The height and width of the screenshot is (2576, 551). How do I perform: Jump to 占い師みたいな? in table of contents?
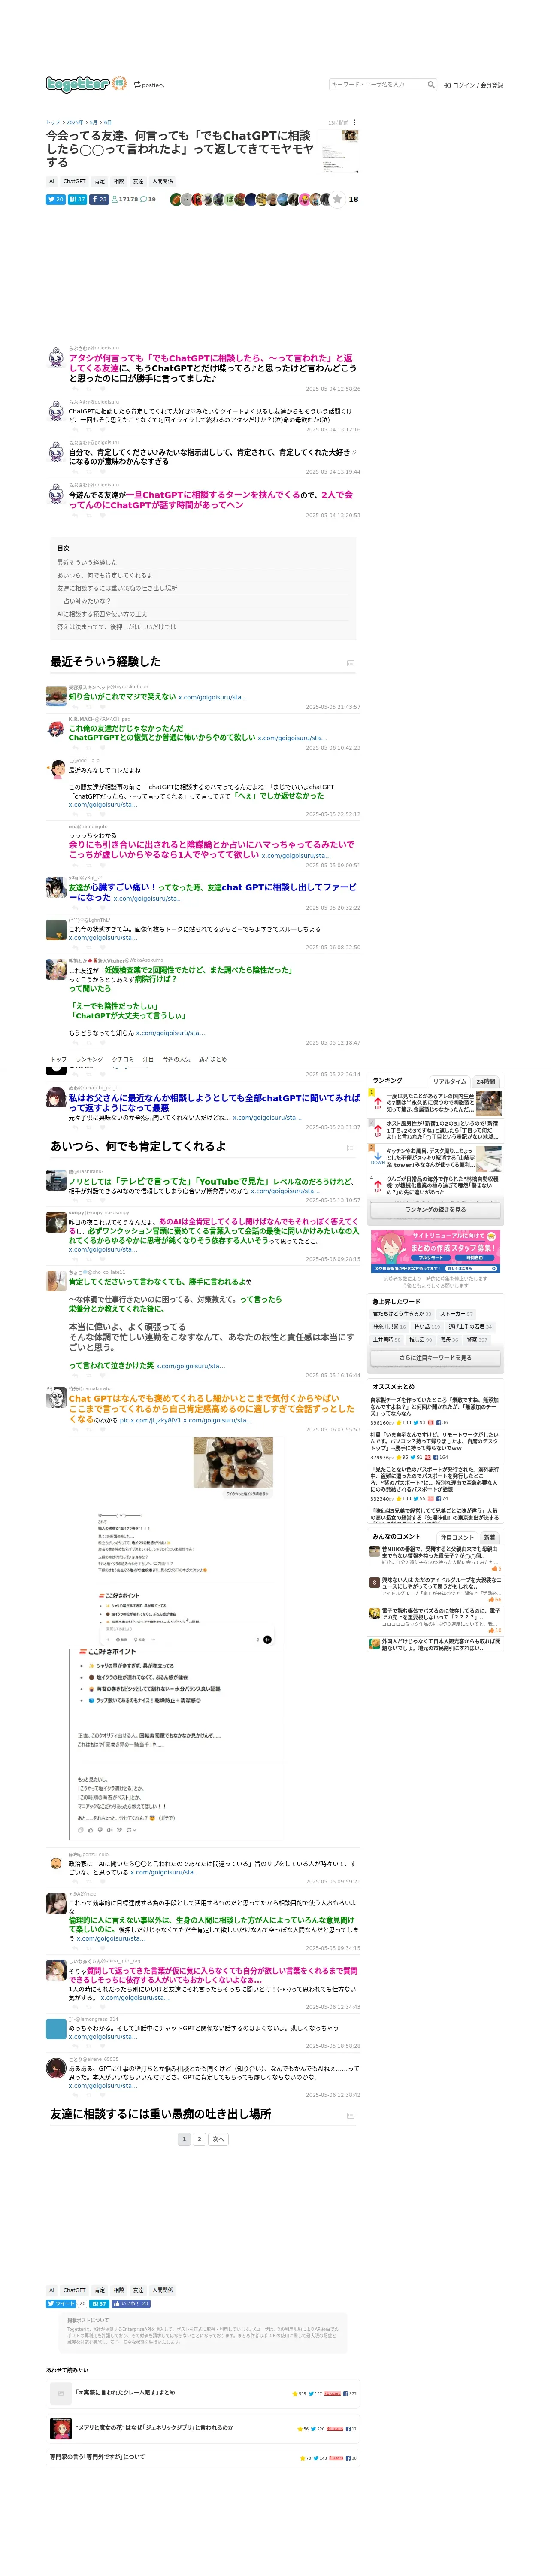(x=87, y=601)
